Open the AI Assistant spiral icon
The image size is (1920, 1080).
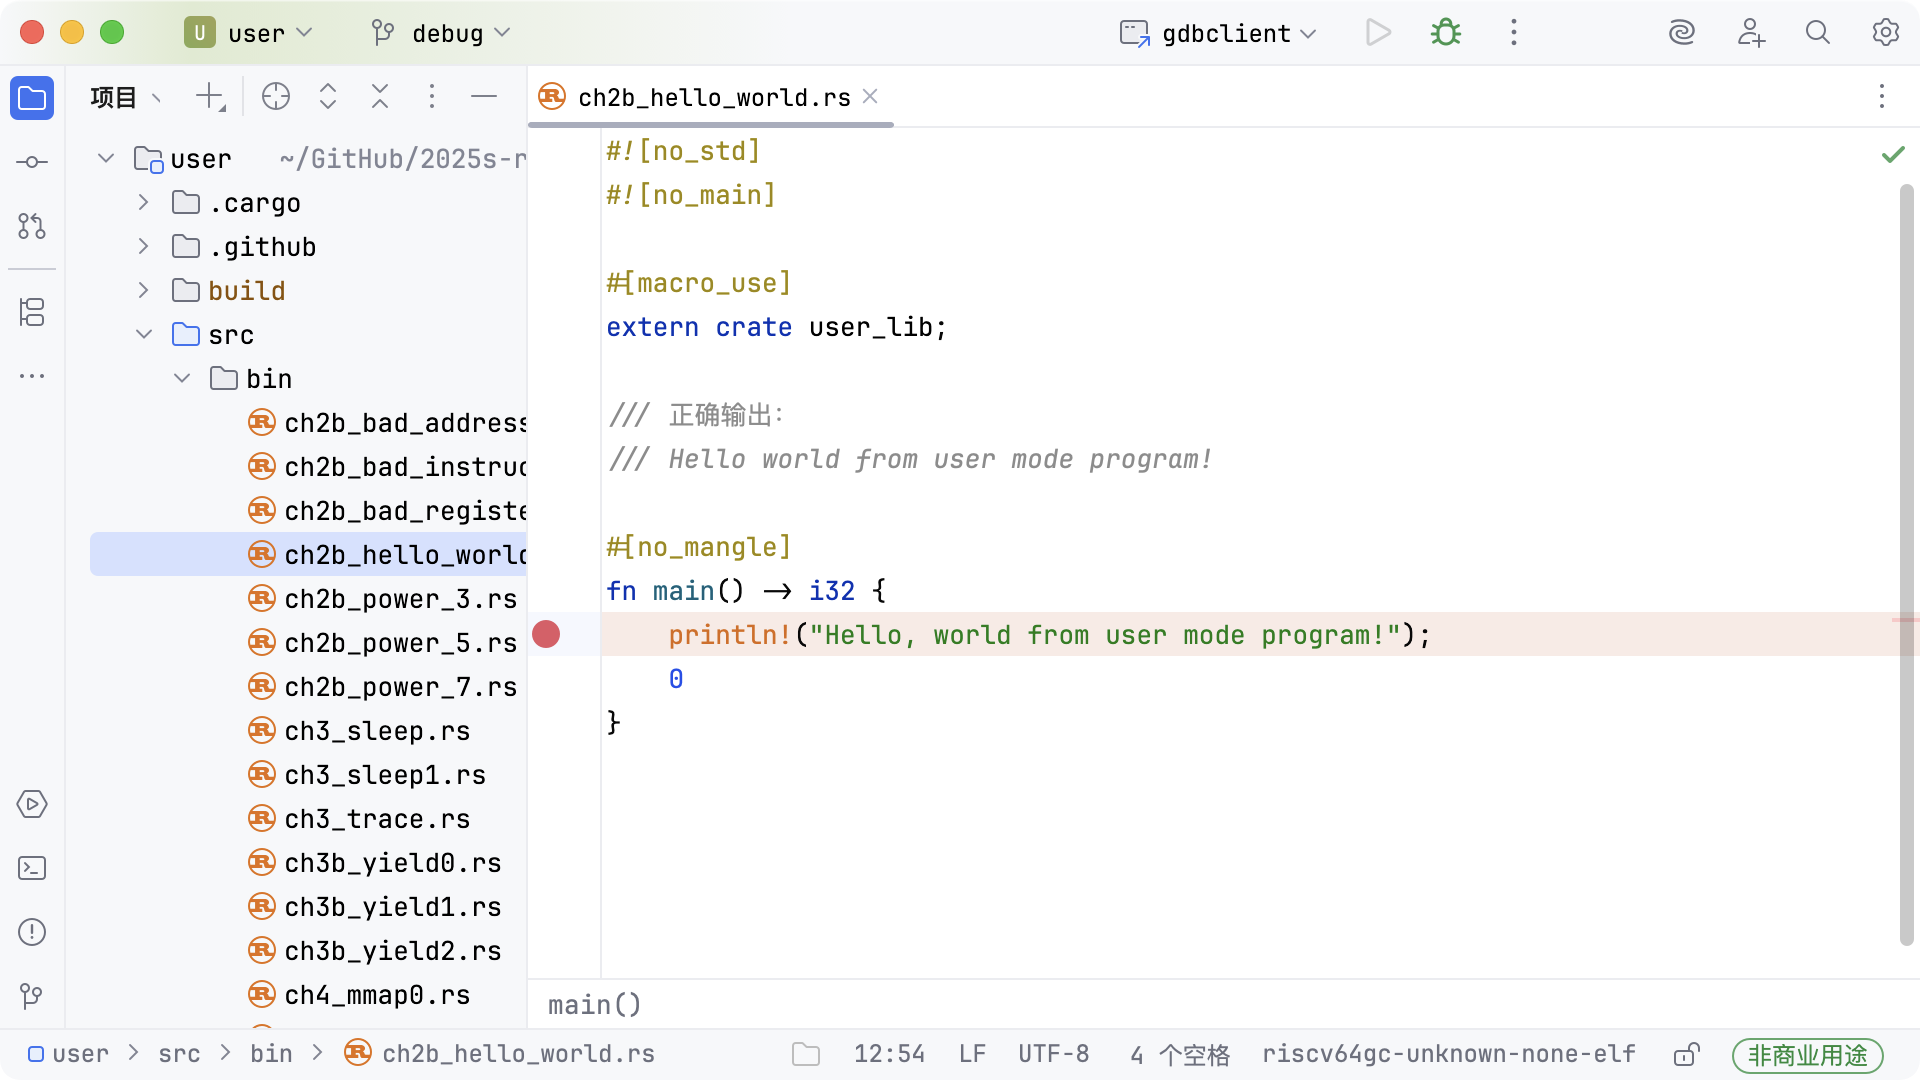pos(1682,33)
